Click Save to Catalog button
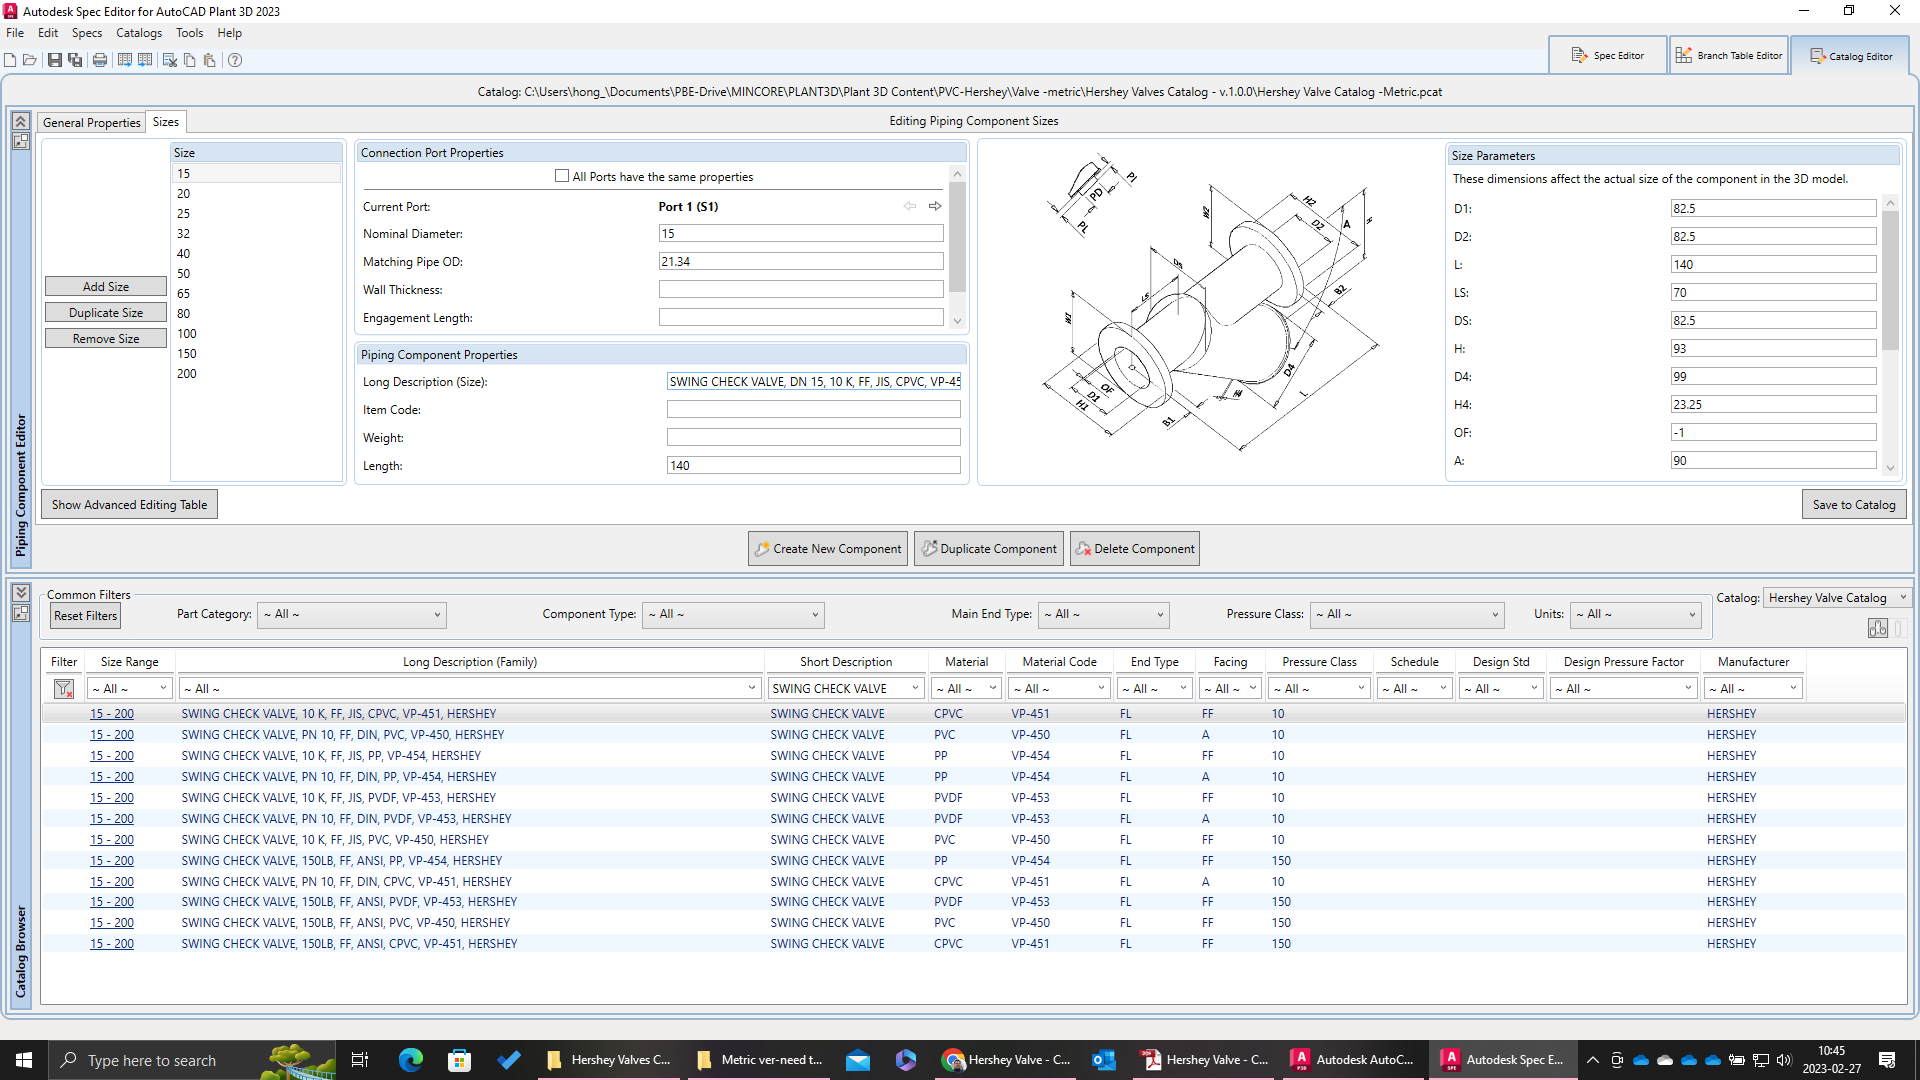This screenshot has width=1920, height=1080. 1853,505
